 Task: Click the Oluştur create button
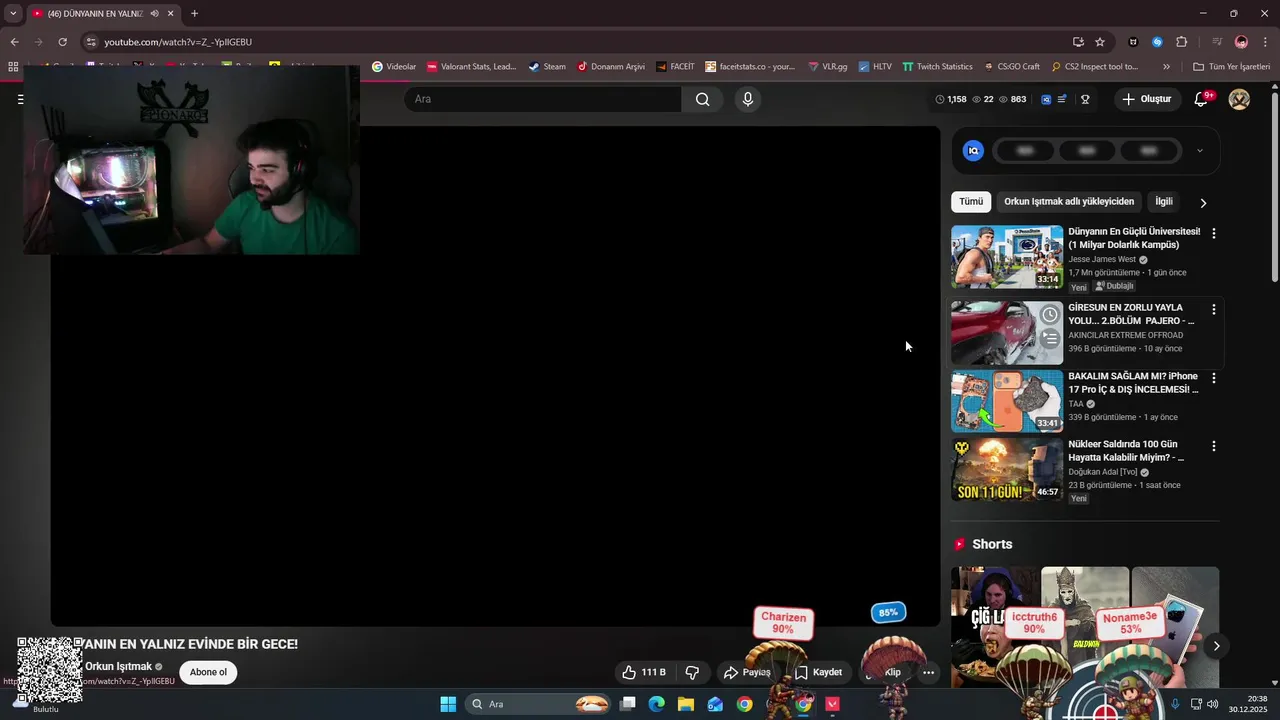tap(1147, 99)
